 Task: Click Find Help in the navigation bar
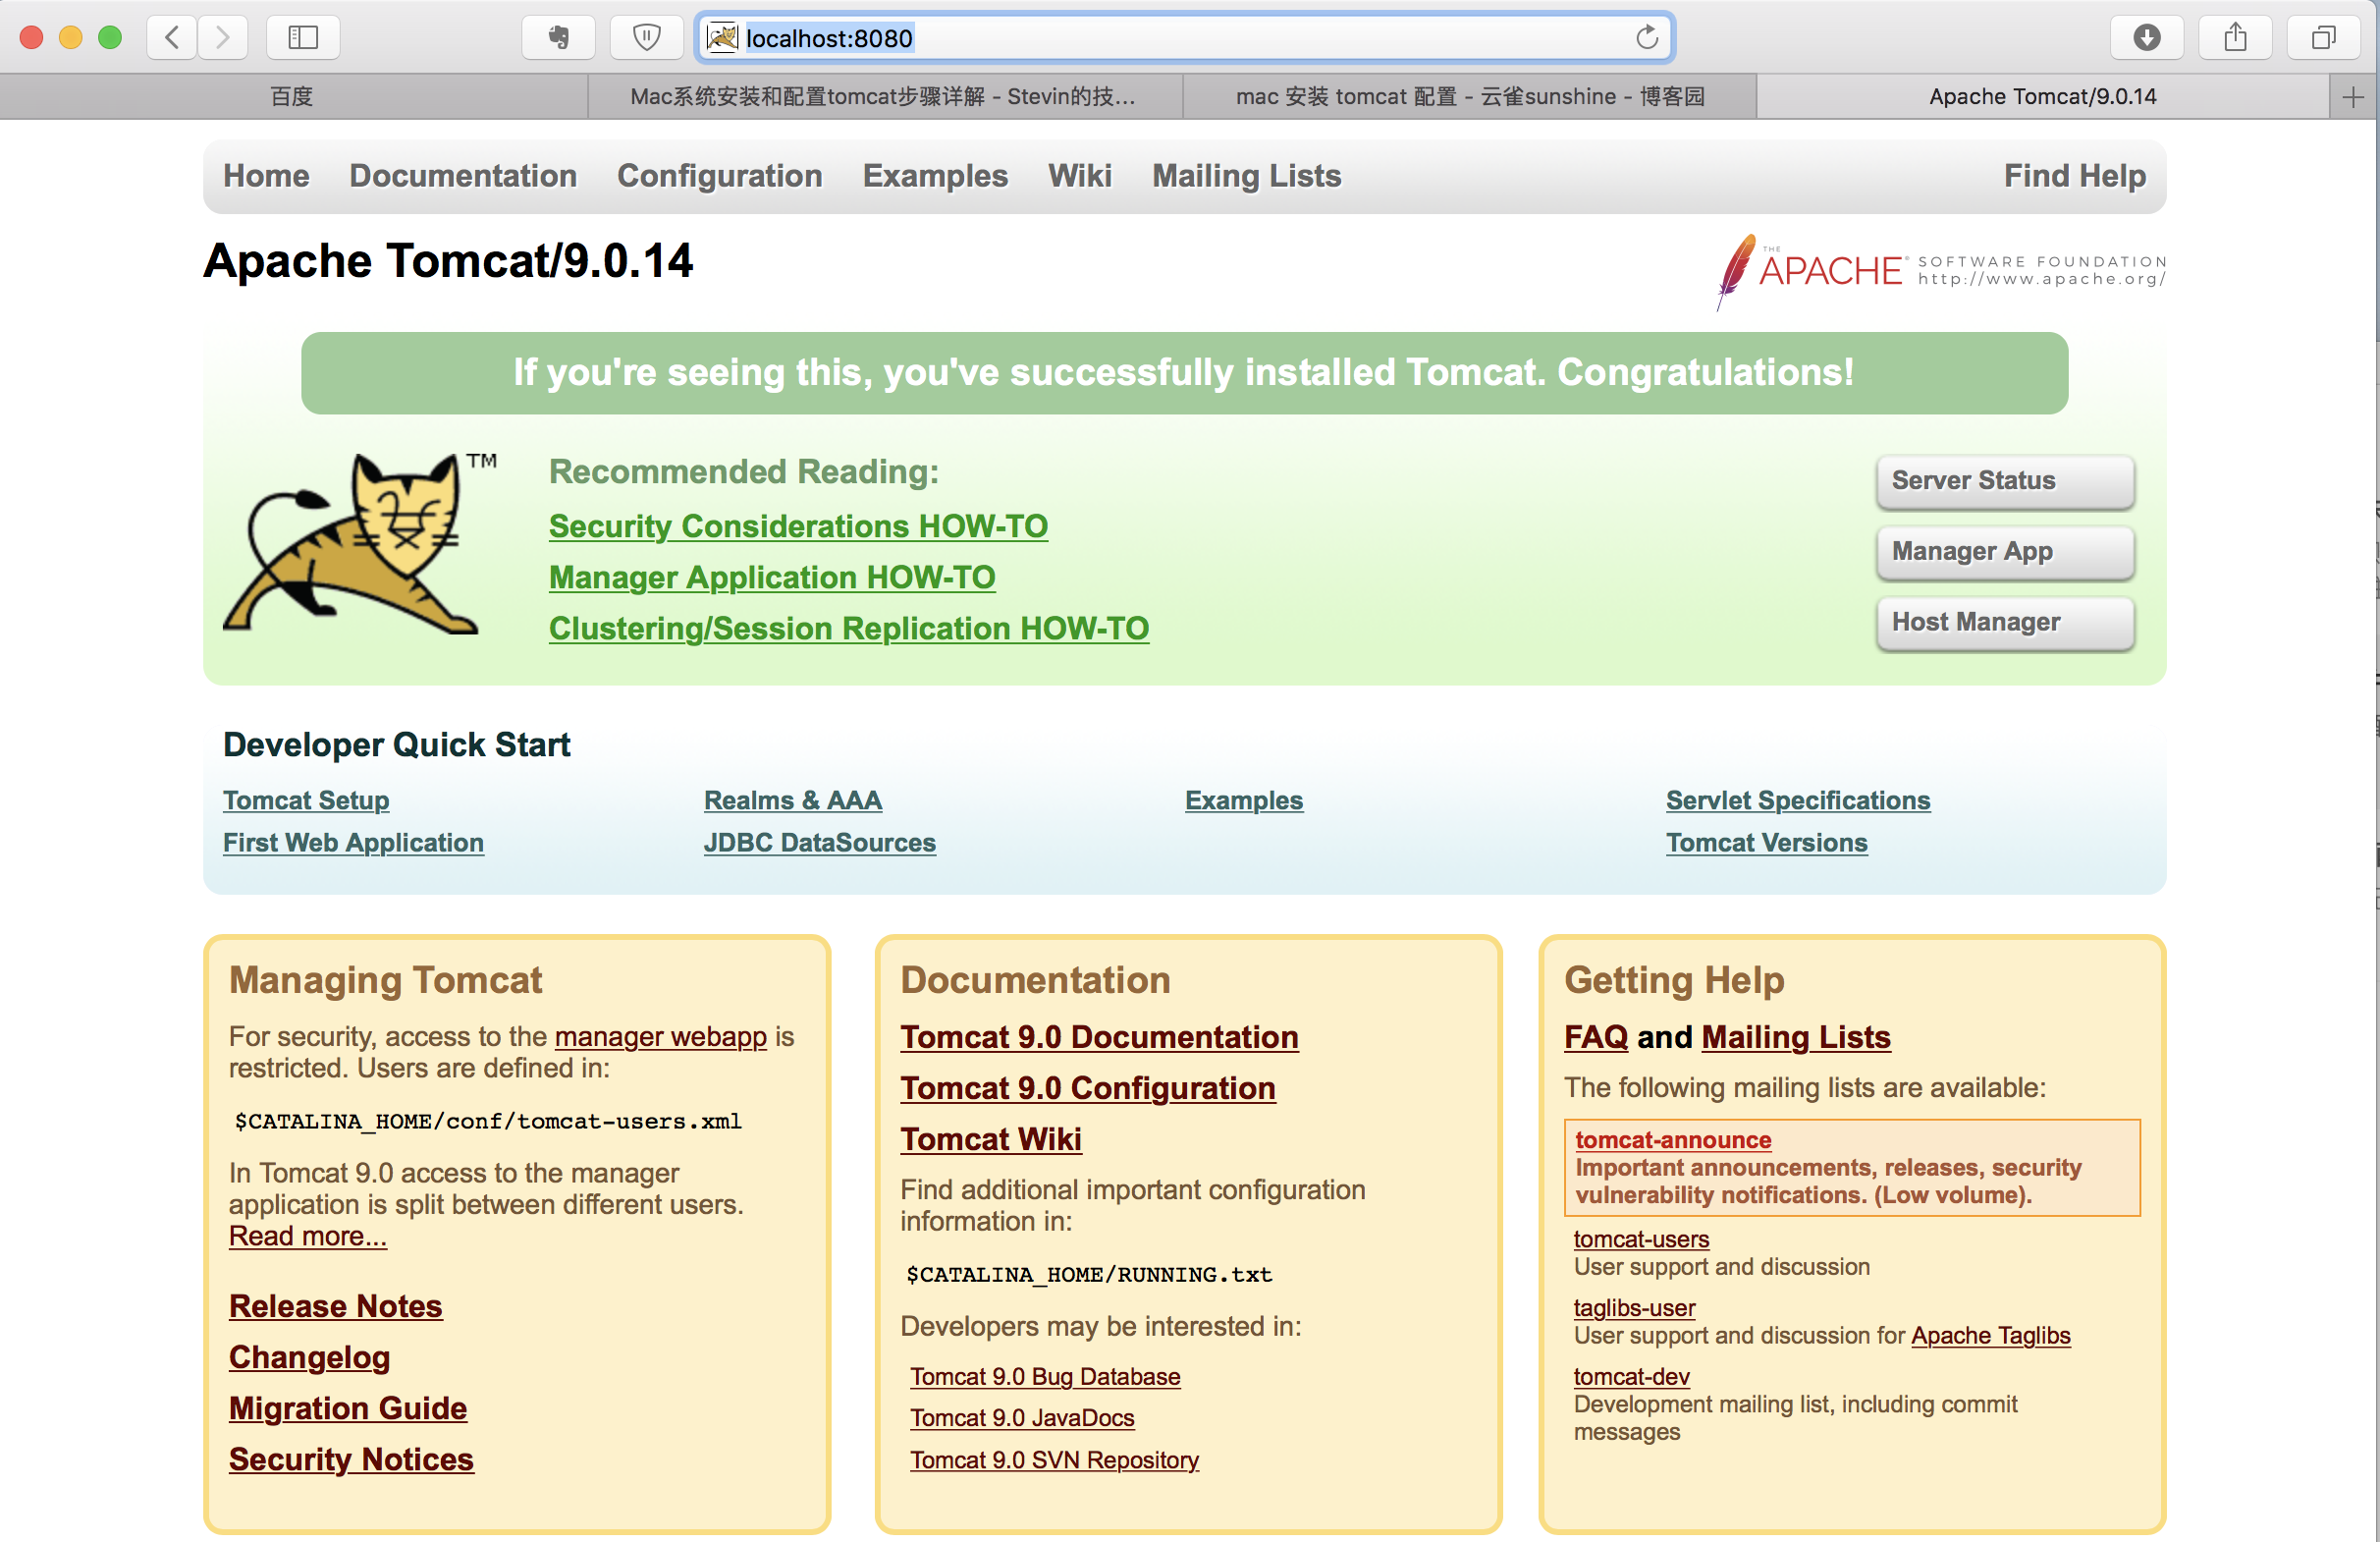pos(2075,176)
